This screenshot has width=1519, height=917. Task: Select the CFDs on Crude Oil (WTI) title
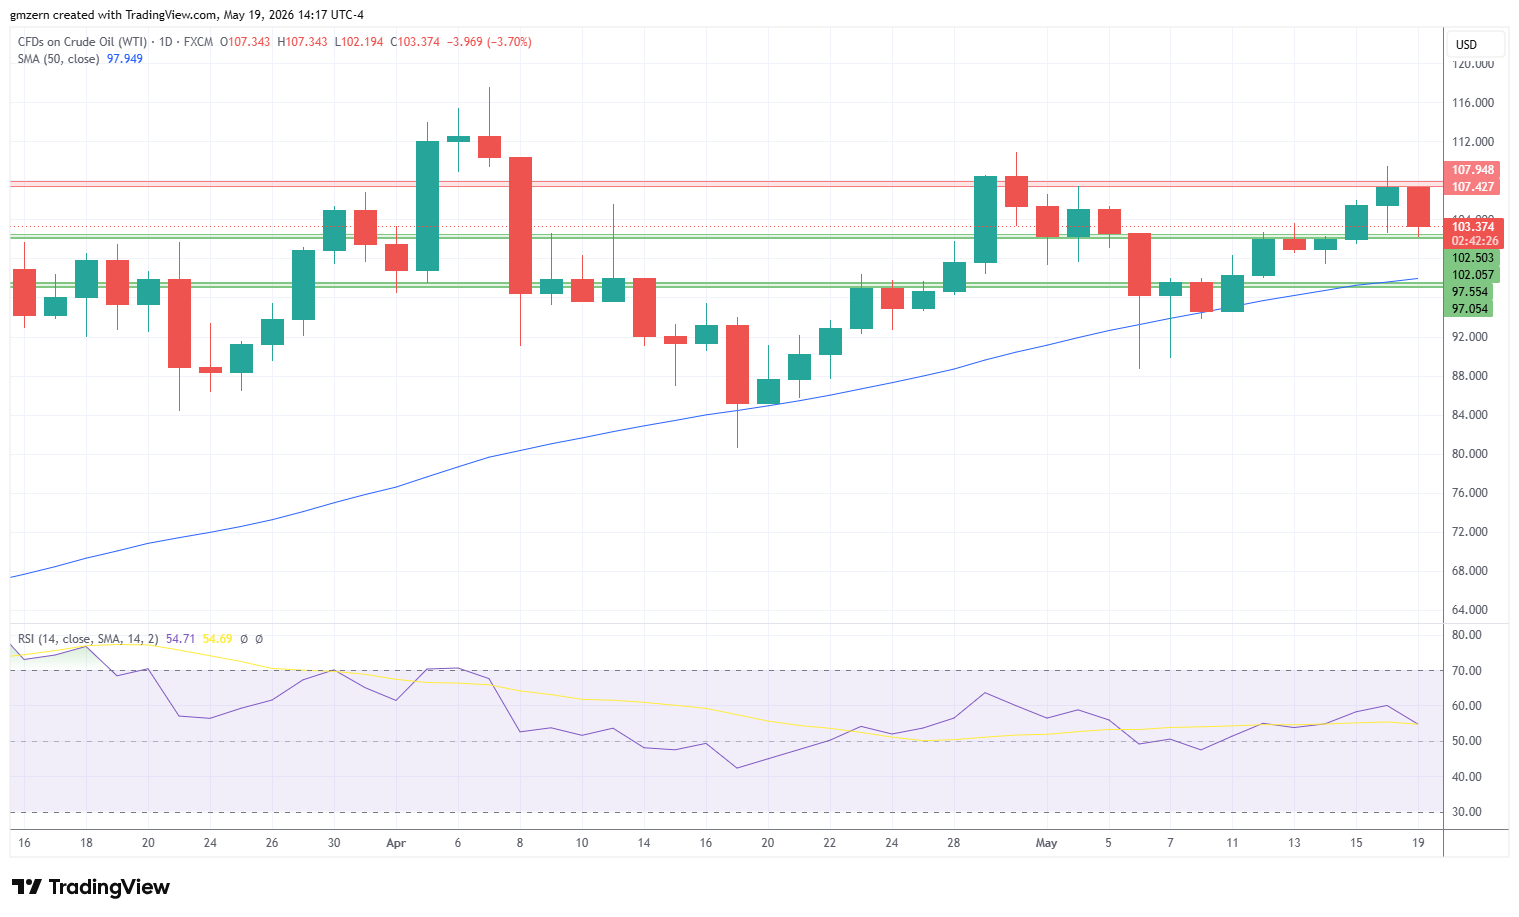pyautogui.click(x=82, y=42)
